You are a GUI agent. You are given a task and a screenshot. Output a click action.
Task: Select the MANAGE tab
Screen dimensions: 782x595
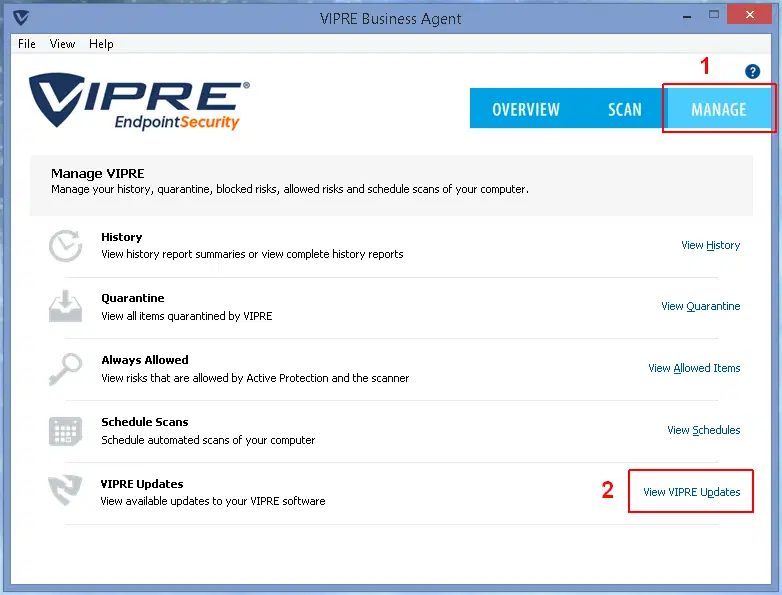click(x=719, y=109)
